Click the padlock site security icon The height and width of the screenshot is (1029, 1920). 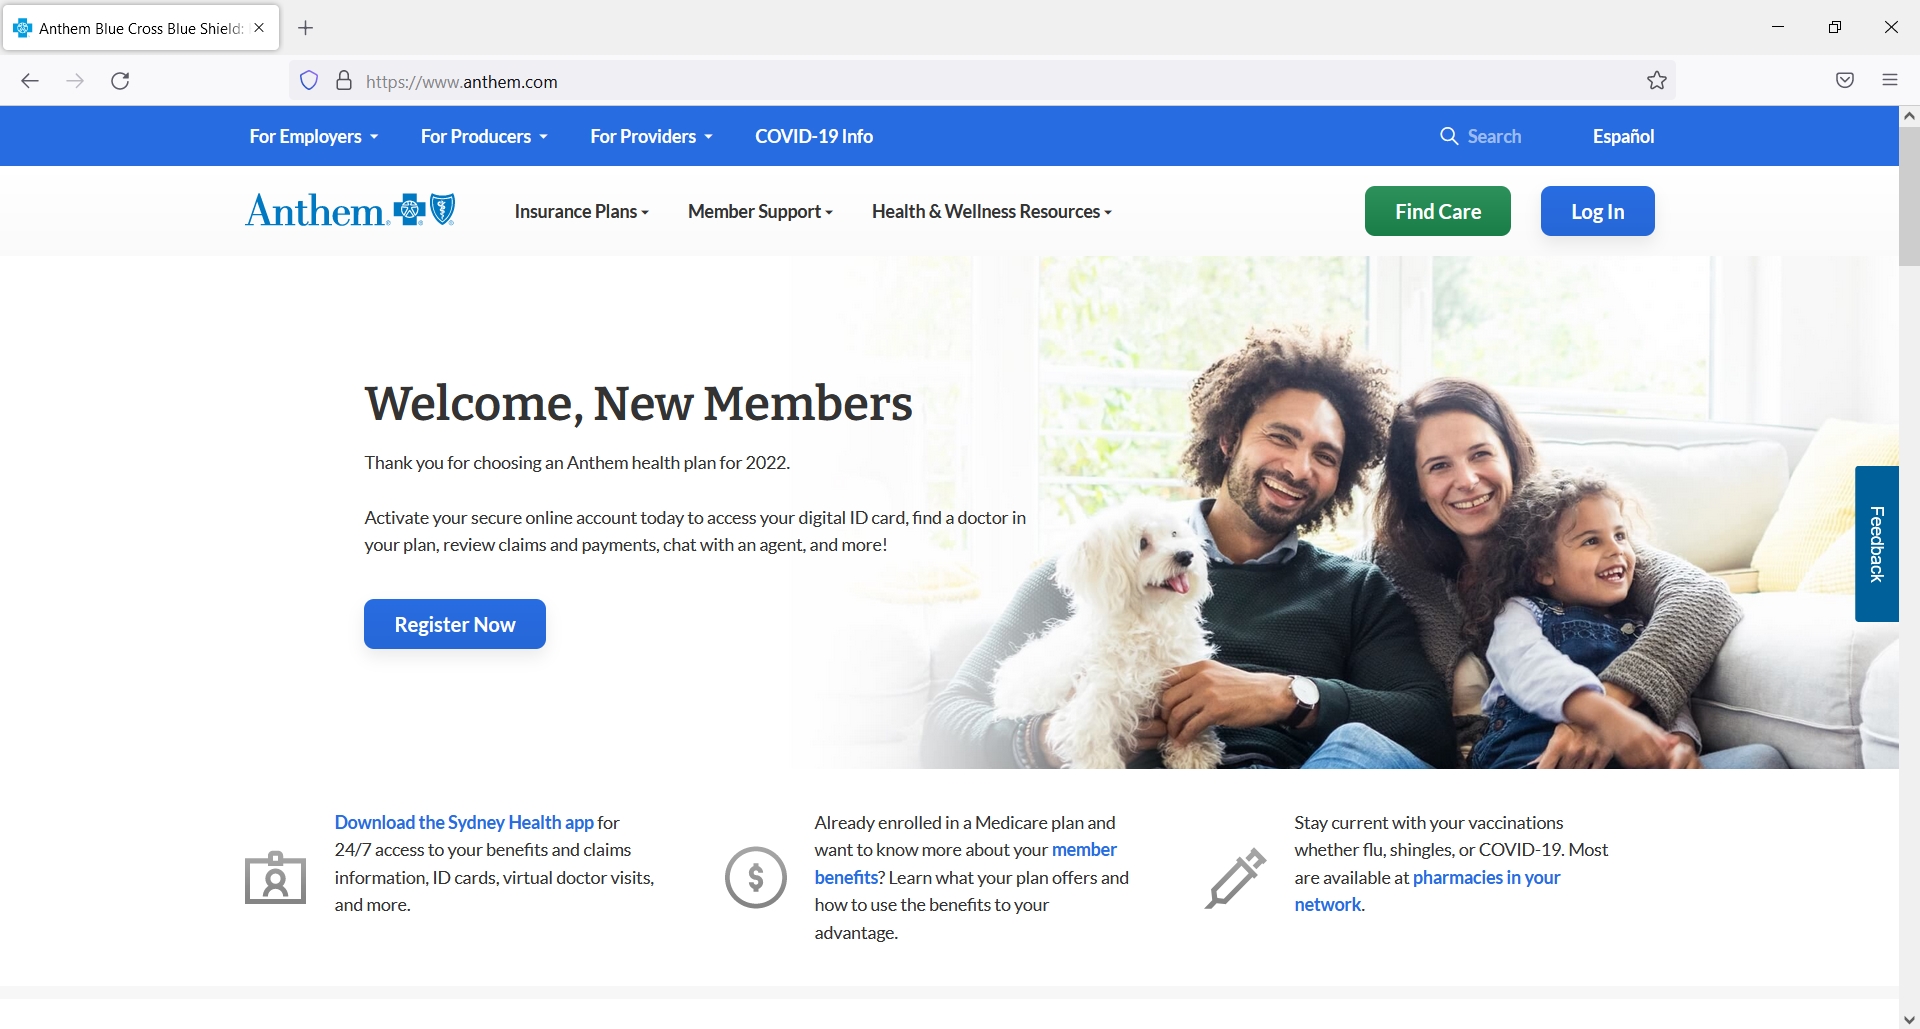click(344, 81)
